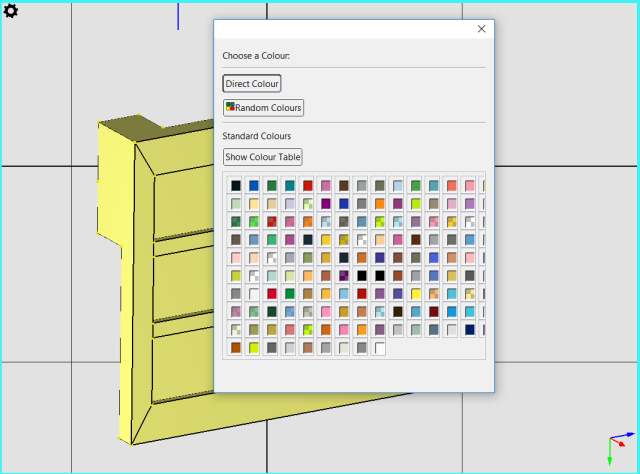Select the pale blue swatch in the top row
640x474 pixels.
tap(398, 186)
